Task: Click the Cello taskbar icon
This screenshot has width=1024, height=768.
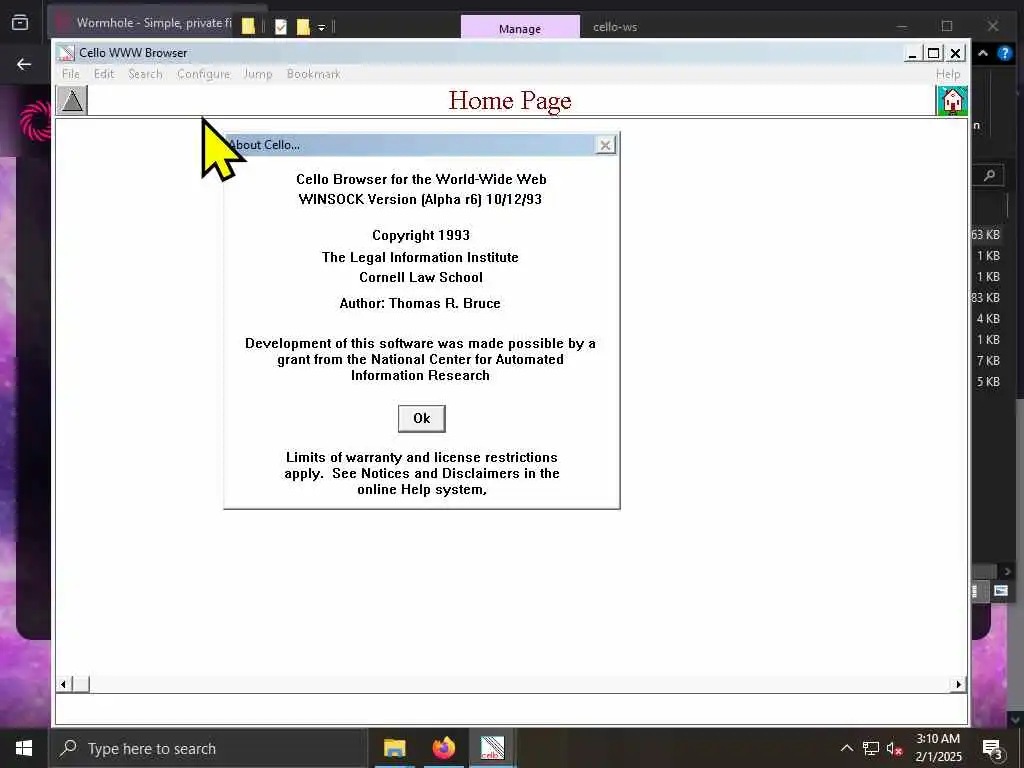Action: [x=492, y=748]
